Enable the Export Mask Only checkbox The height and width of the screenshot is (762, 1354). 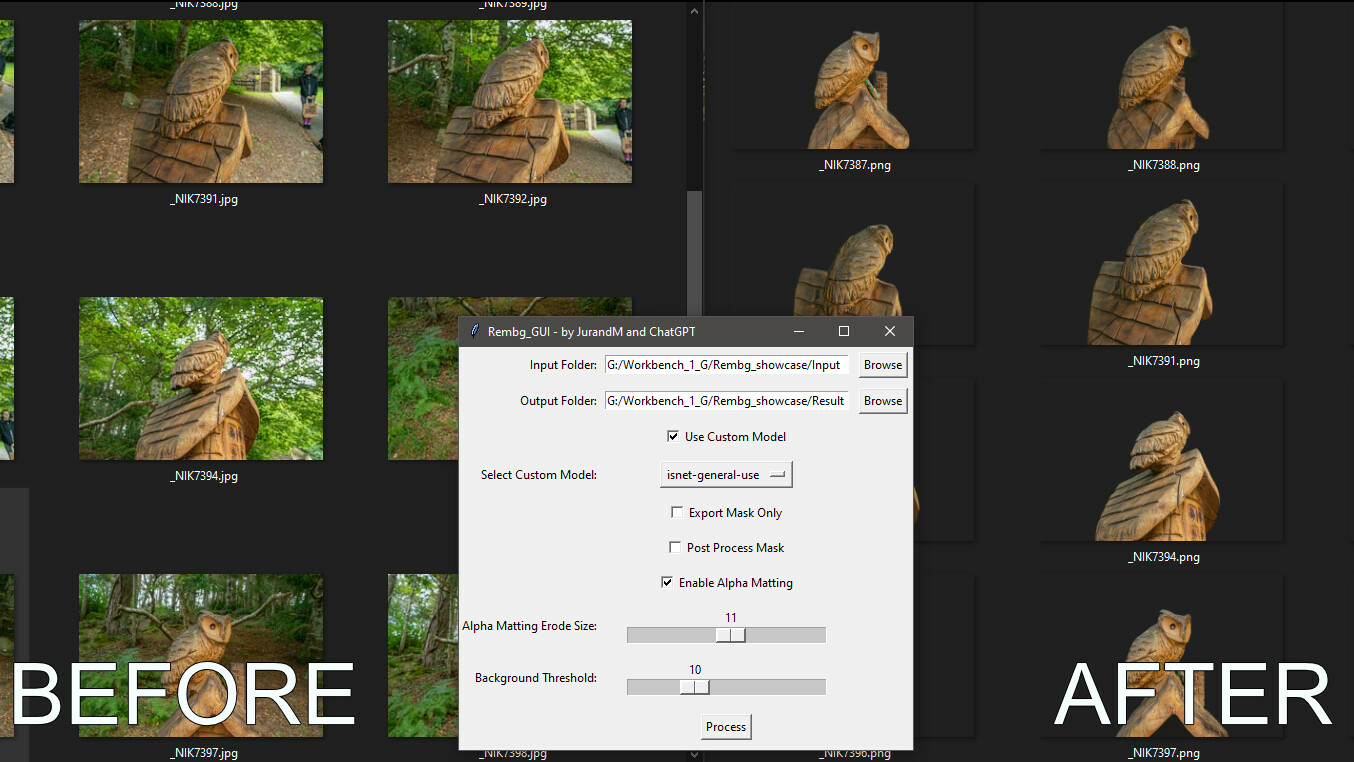[x=677, y=513]
